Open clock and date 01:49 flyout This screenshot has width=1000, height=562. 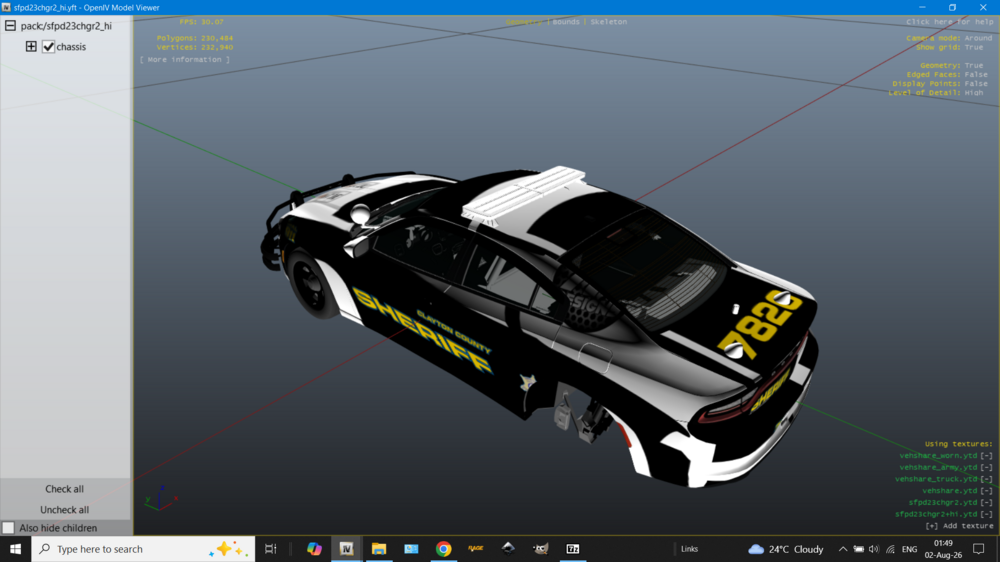click(943, 549)
